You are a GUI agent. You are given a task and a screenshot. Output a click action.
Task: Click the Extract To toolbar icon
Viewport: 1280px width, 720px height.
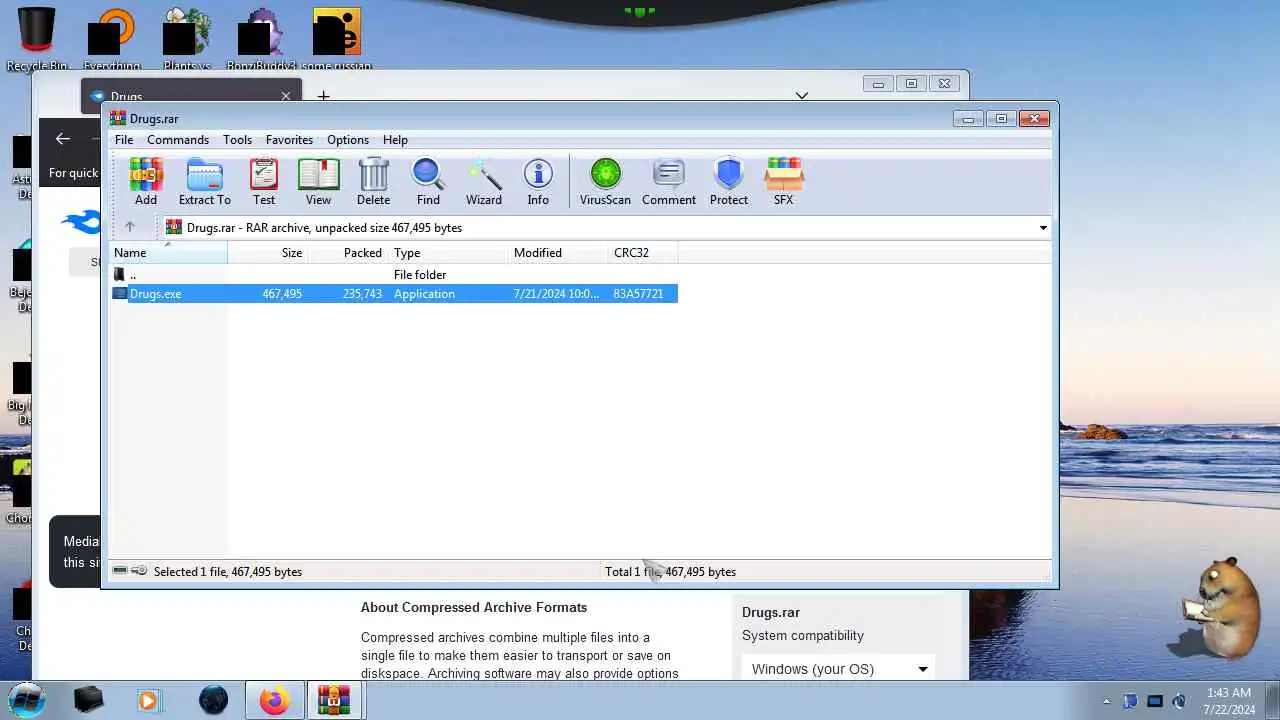pos(204,182)
